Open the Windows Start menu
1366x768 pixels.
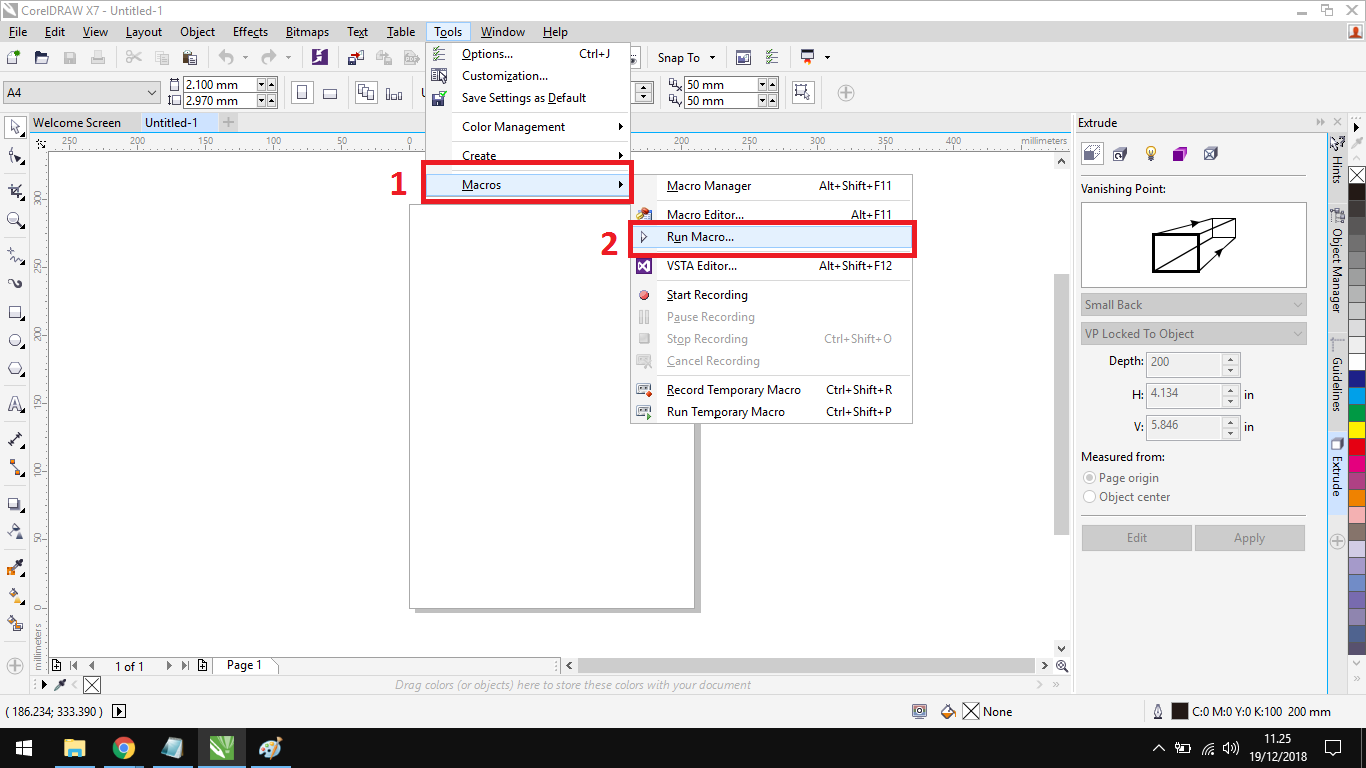point(23,748)
